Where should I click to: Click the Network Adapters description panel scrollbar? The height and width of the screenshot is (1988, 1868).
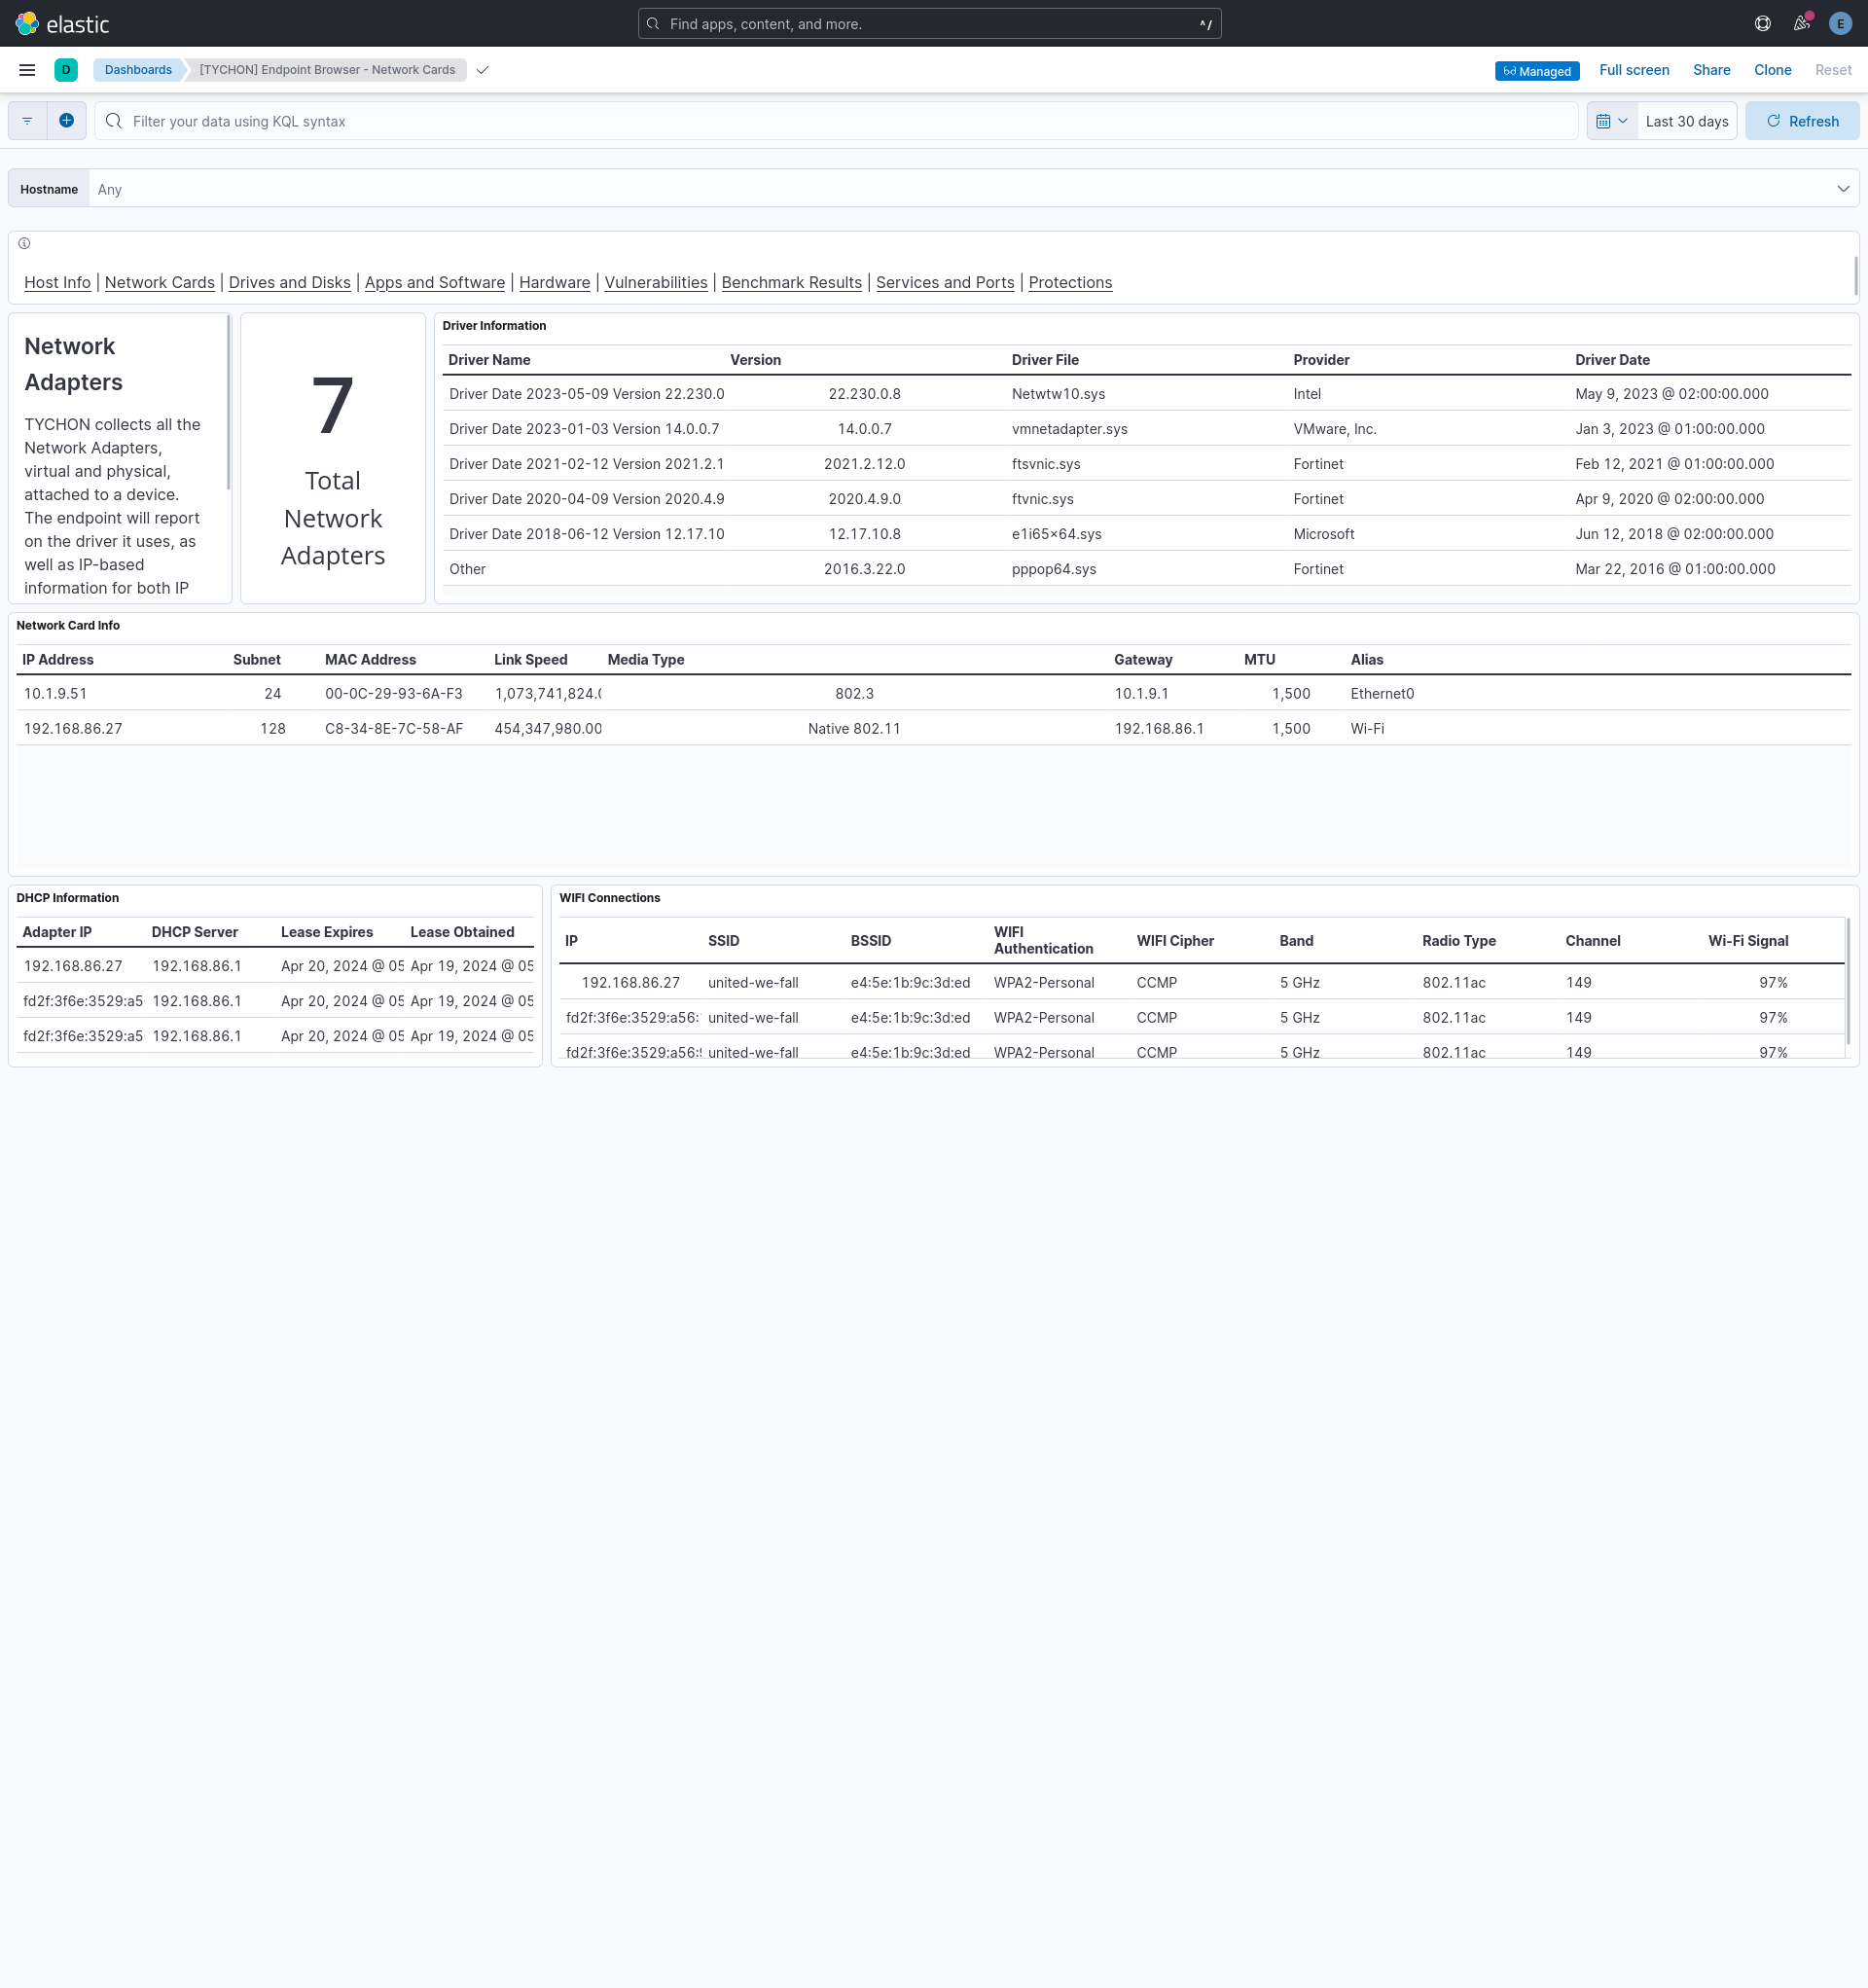pyautogui.click(x=228, y=403)
